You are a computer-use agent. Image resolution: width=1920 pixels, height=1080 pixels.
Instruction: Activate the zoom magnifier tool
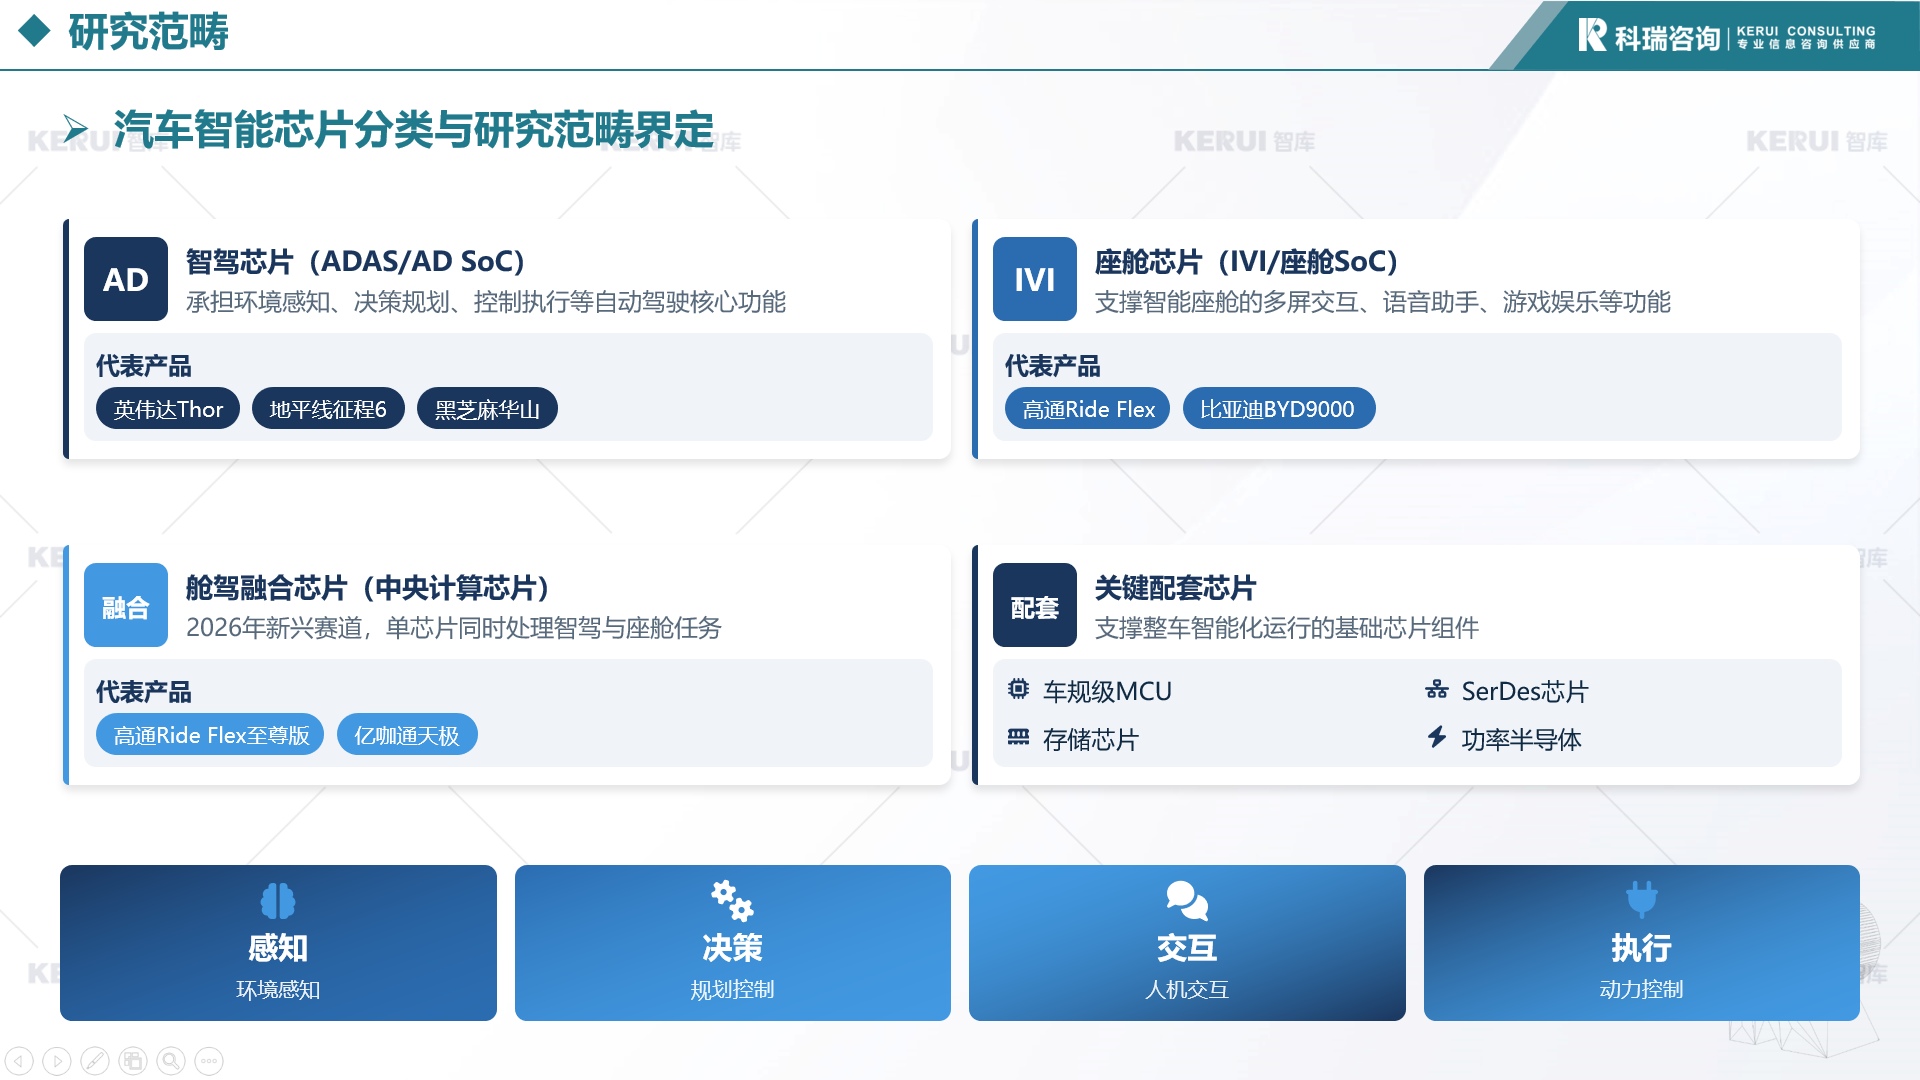pos(171,1061)
